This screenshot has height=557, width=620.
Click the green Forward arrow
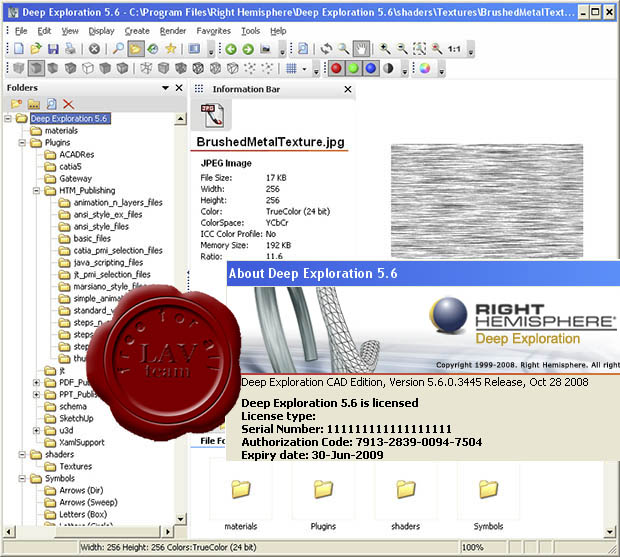click(x=248, y=49)
